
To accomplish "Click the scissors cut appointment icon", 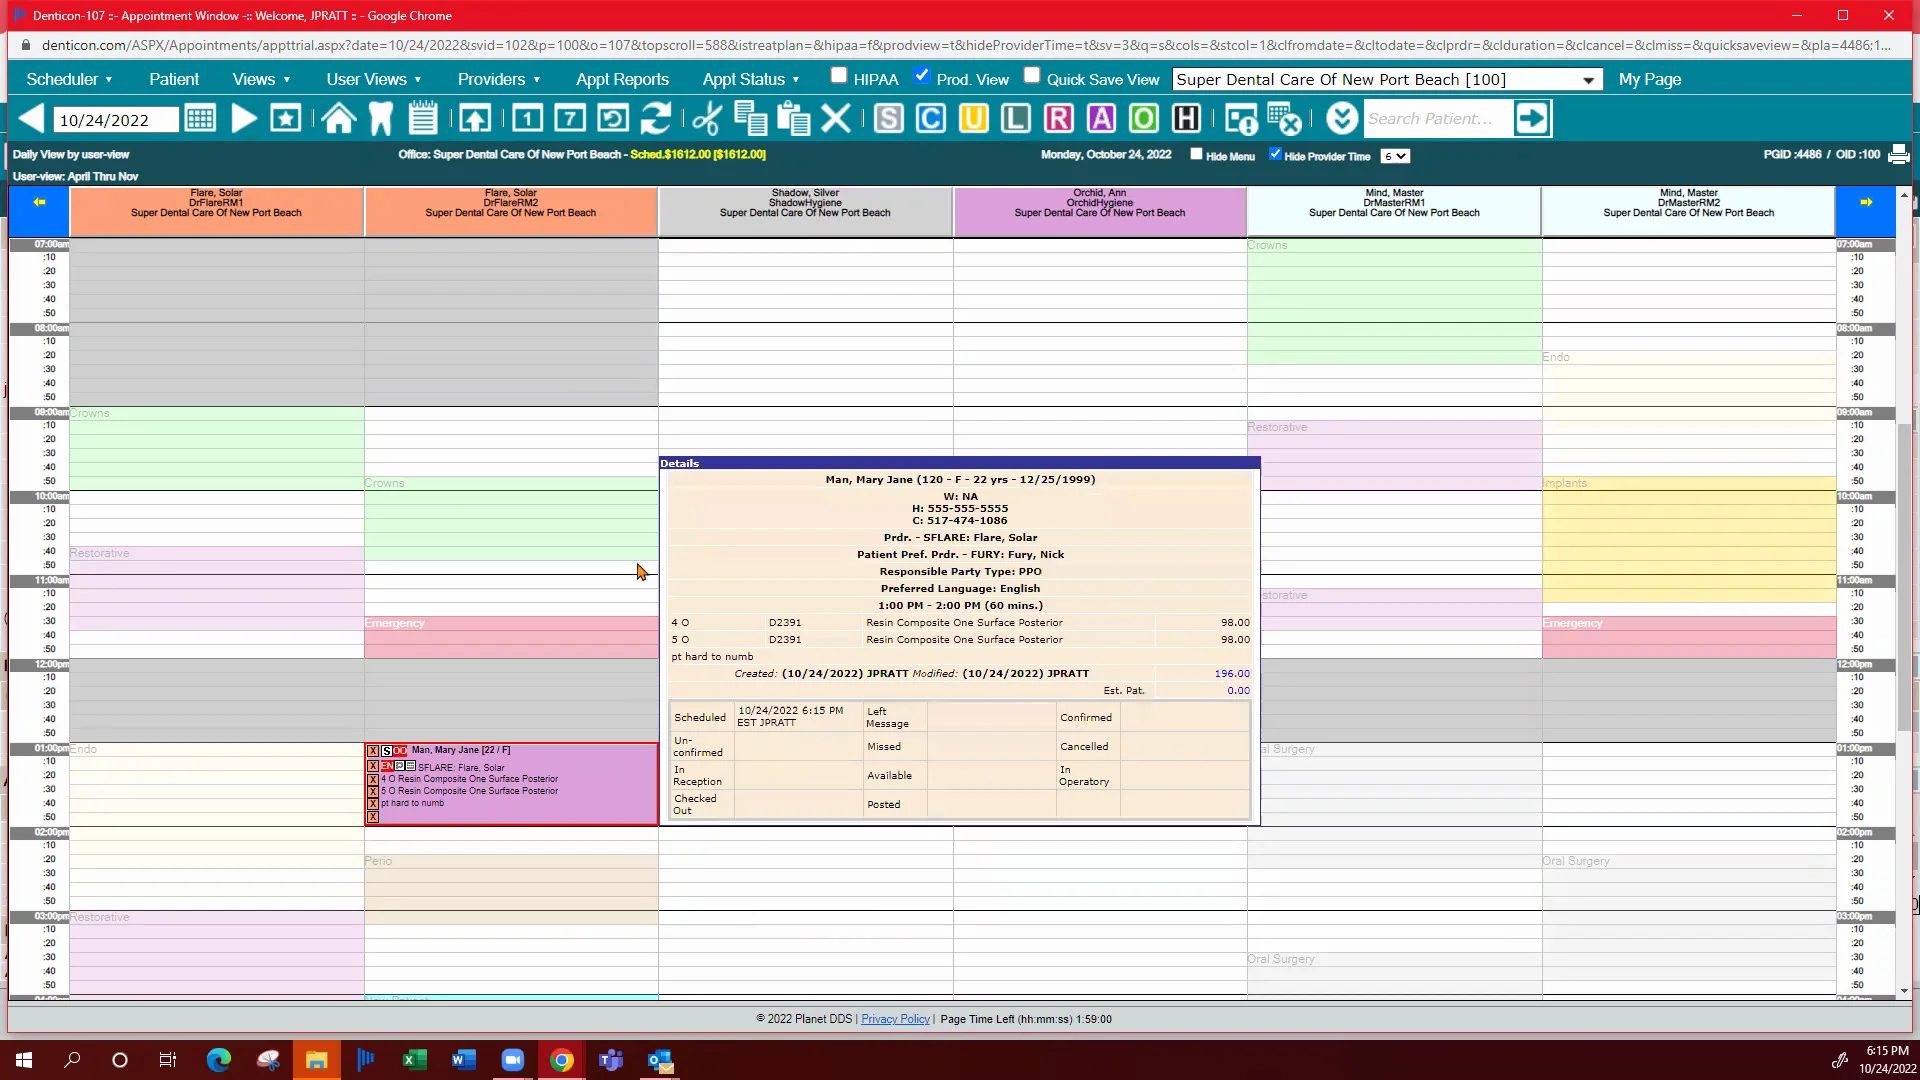I will coord(707,119).
